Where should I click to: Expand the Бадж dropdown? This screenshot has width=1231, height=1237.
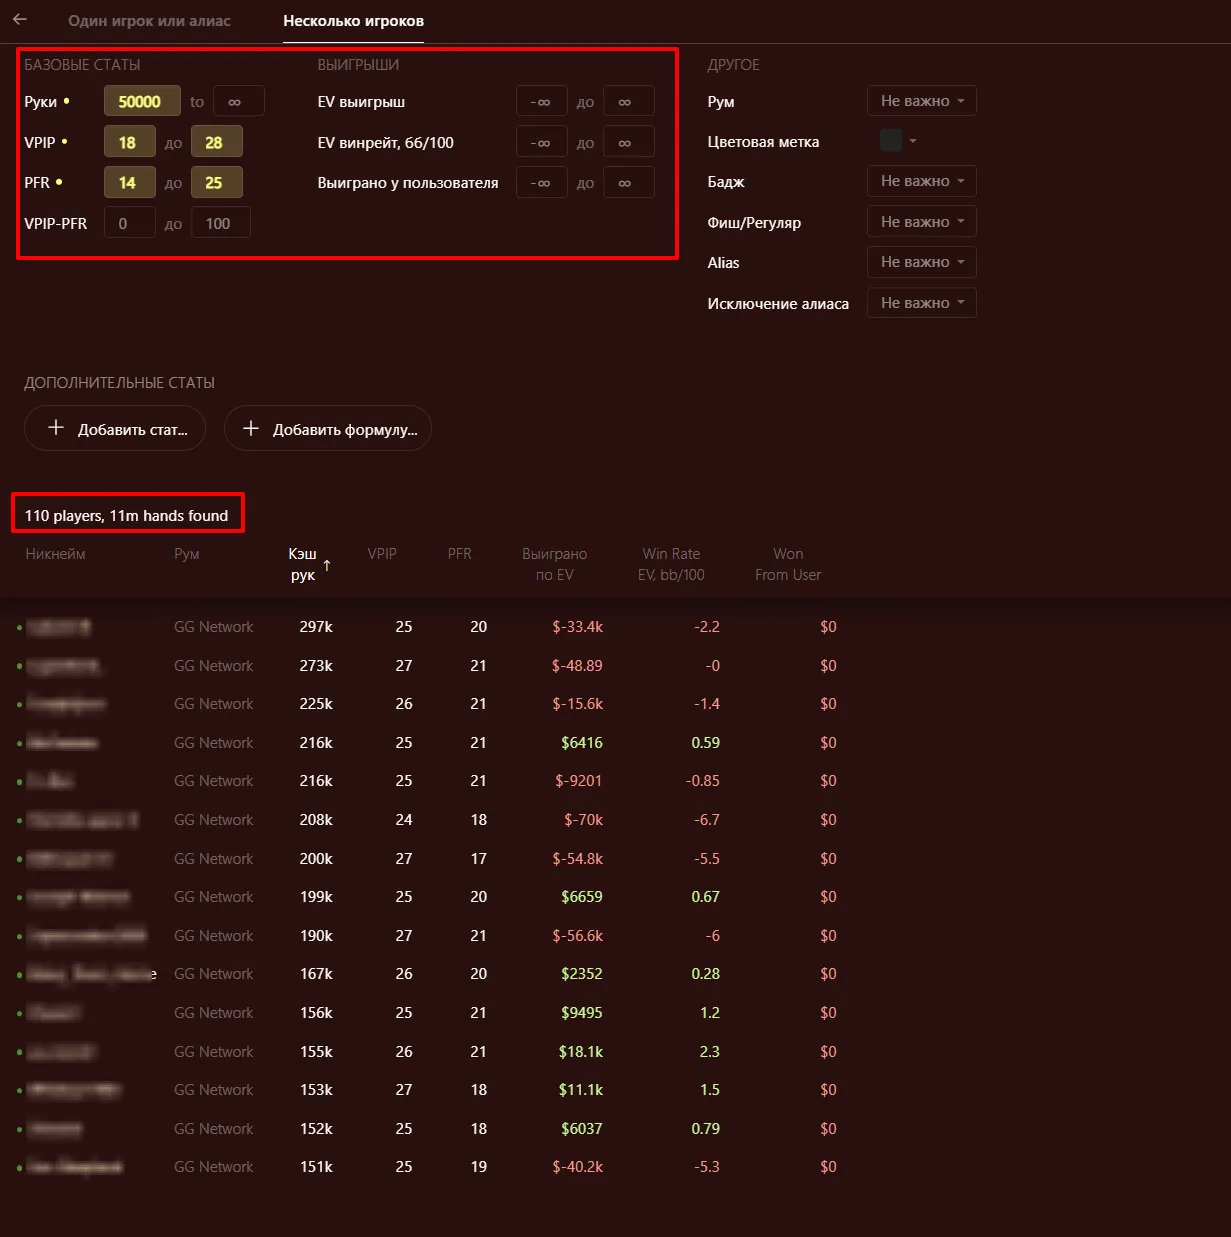(x=921, y=181)
